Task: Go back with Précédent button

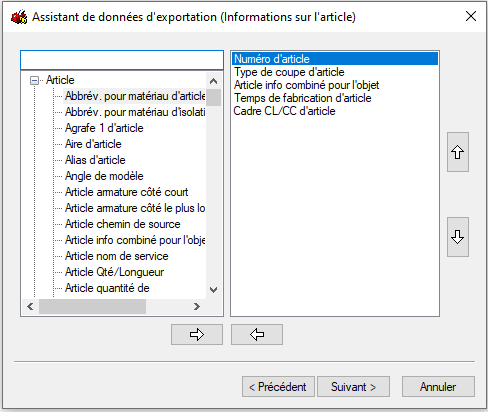Action: click(278, 387)
